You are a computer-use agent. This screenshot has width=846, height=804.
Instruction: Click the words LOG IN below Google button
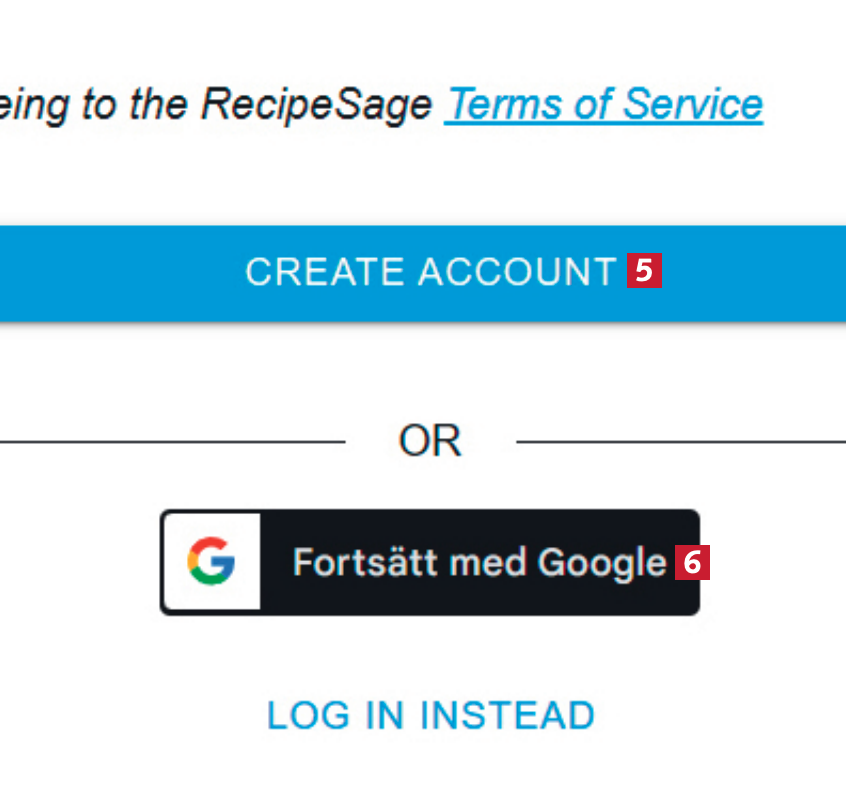click(335, 715)
